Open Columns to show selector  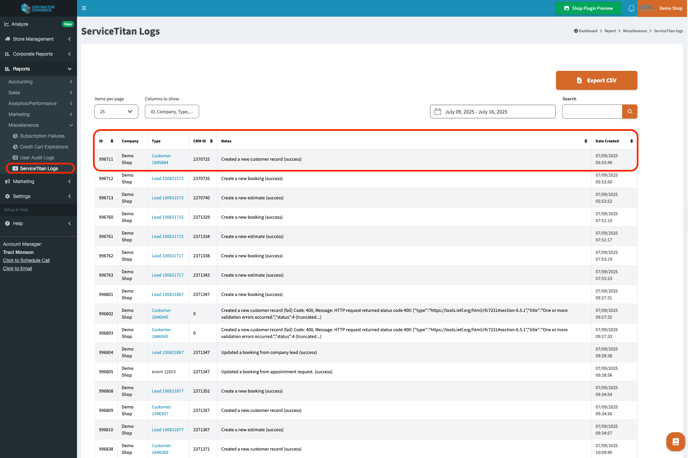pos(172,111)
